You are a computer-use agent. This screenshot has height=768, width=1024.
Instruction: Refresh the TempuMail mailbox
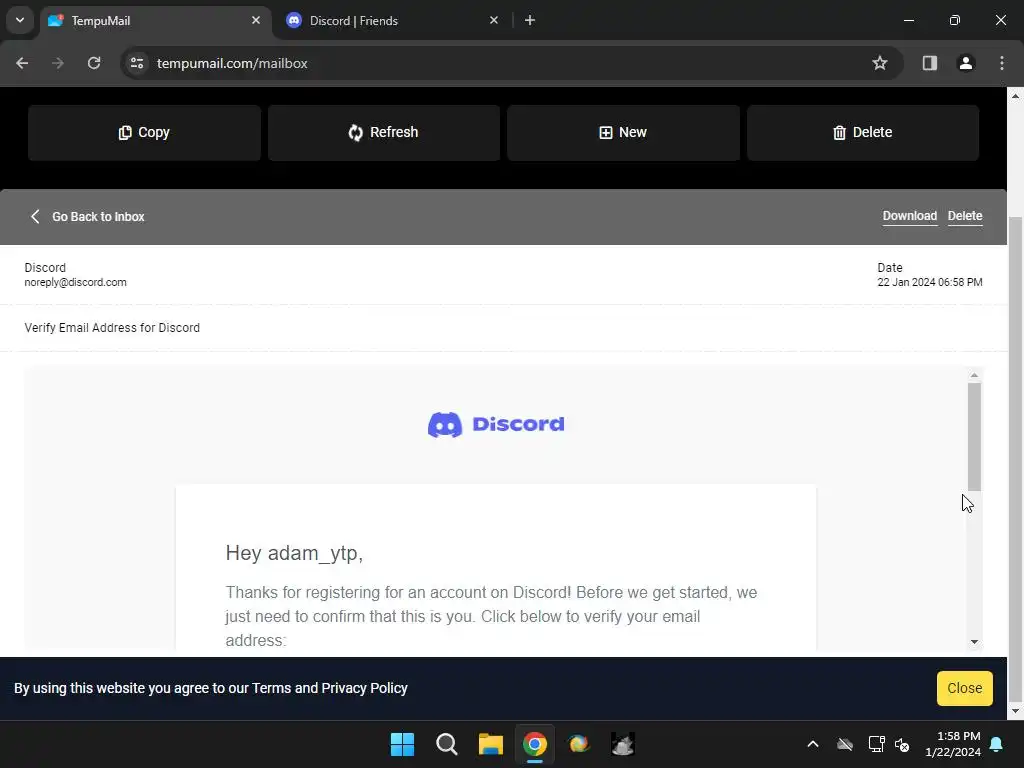(x=384, y=133)
